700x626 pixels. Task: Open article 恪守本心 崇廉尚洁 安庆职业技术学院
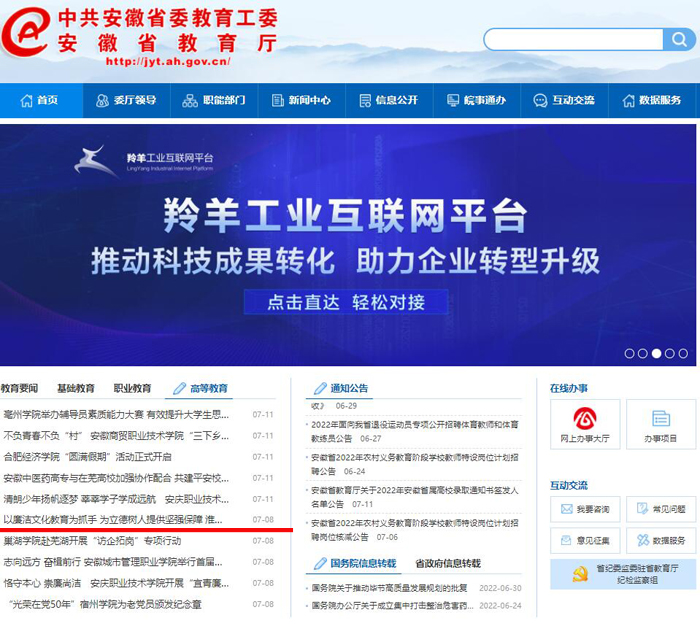[116, 583]
